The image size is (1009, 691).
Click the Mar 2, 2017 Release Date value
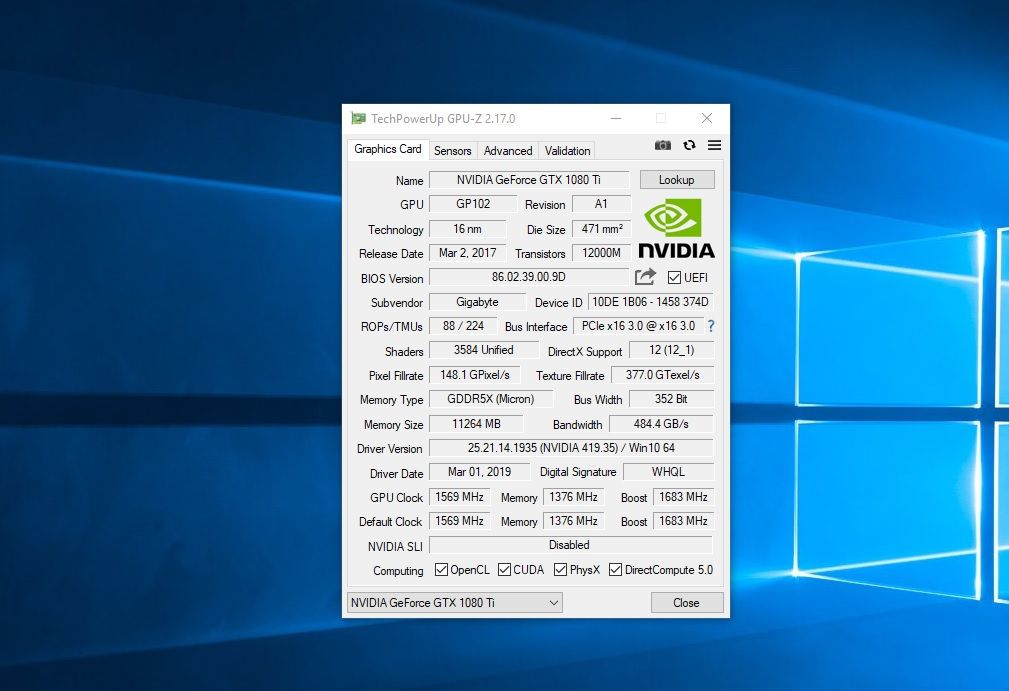[x=468, y=253]
